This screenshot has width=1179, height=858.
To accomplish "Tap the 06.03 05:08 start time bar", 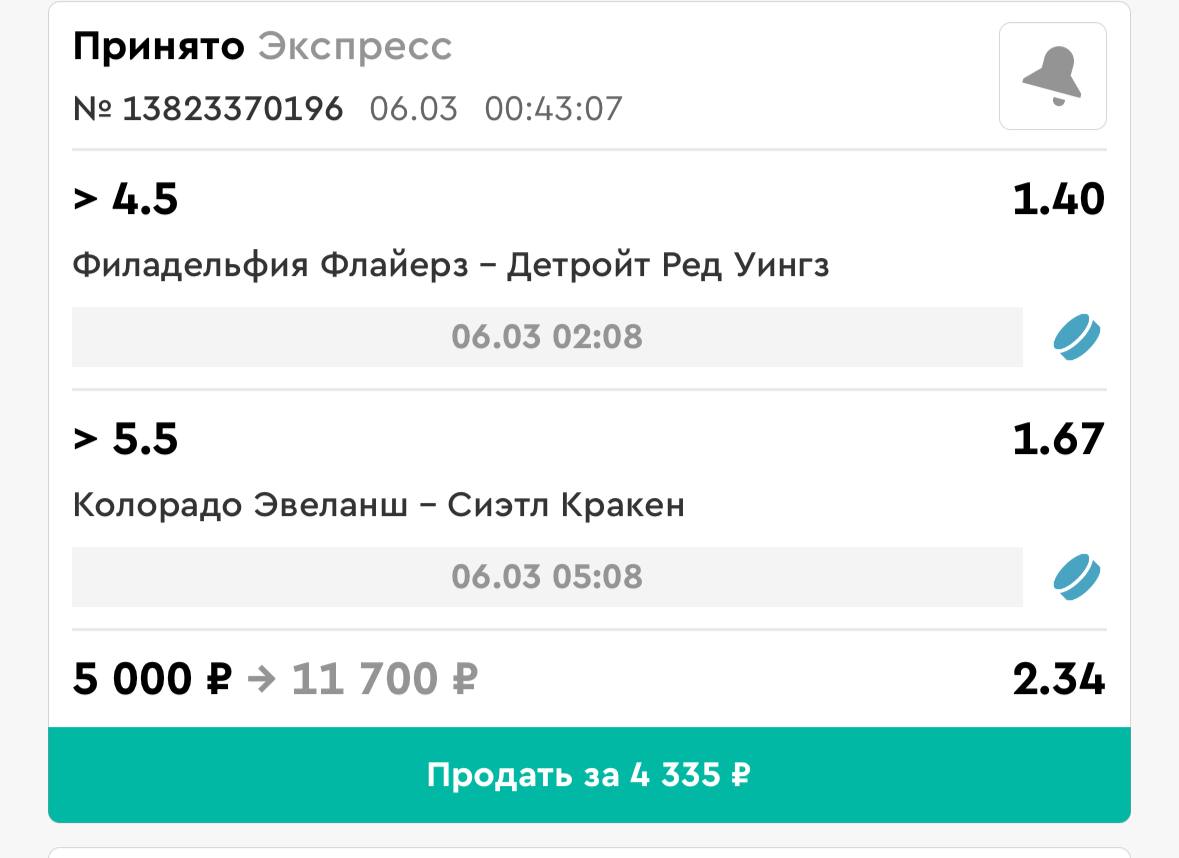I will pos(547,577).
